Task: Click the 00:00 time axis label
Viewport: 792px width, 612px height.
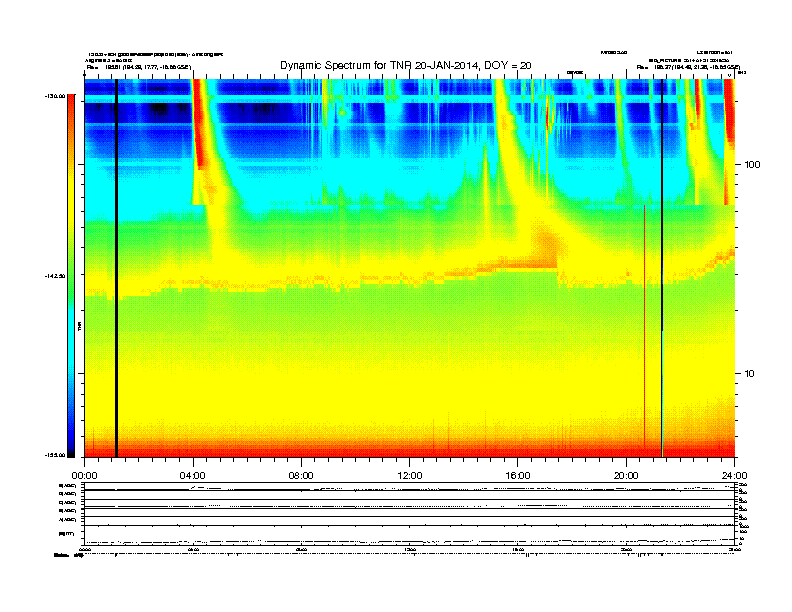Action: [x=84, y=476]
